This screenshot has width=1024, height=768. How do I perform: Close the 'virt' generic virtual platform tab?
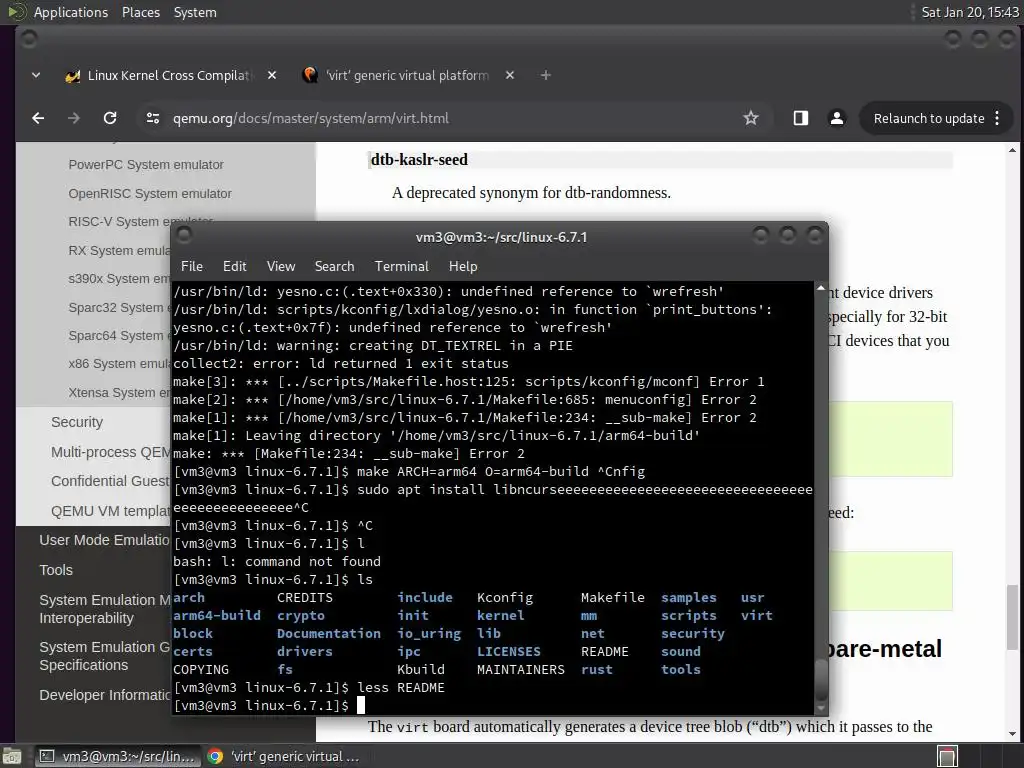pyautogui.click(x=510, y=76)
